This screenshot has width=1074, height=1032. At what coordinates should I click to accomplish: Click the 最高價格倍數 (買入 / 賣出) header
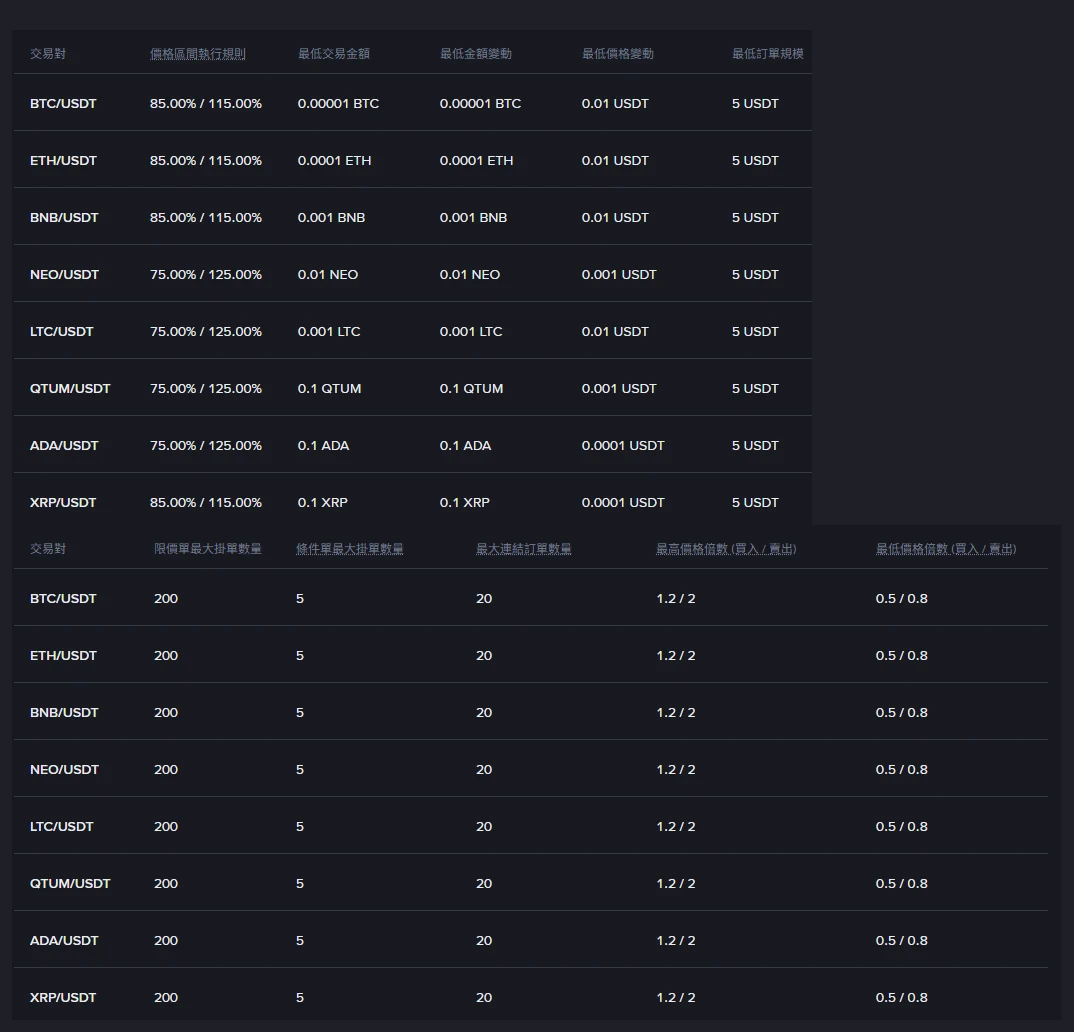click(726, 549)
